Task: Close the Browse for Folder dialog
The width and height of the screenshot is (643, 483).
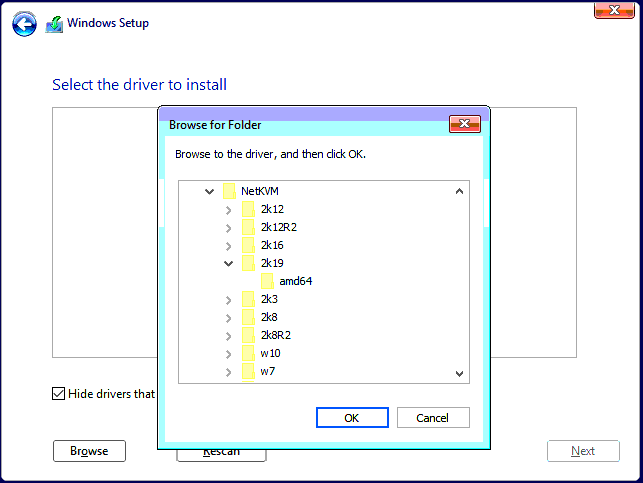Action: [x=465, y=124]
